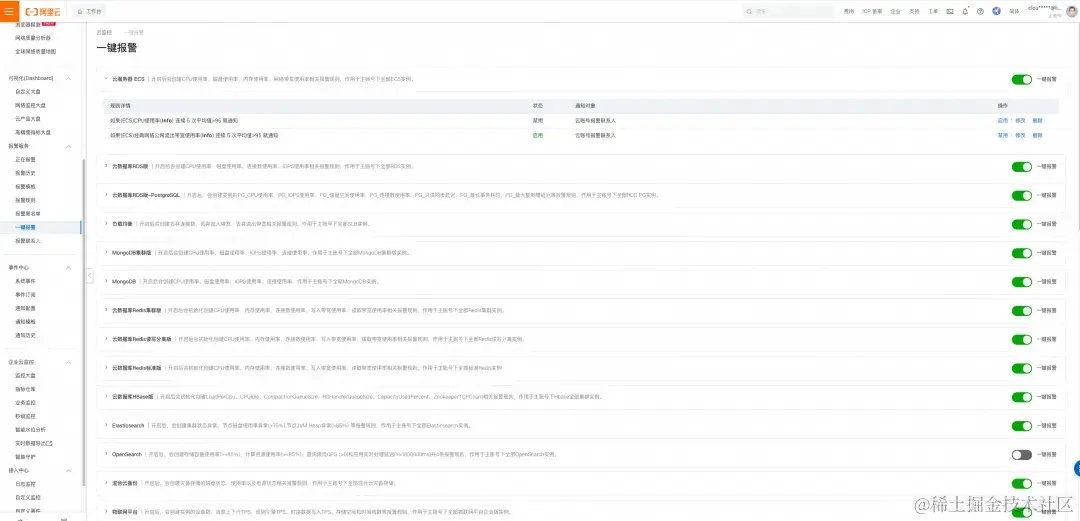Toggle Redis标准版 alarm switch
Image resolution: width=1080 pixels, height=521 pixels.
point(1021,368)
